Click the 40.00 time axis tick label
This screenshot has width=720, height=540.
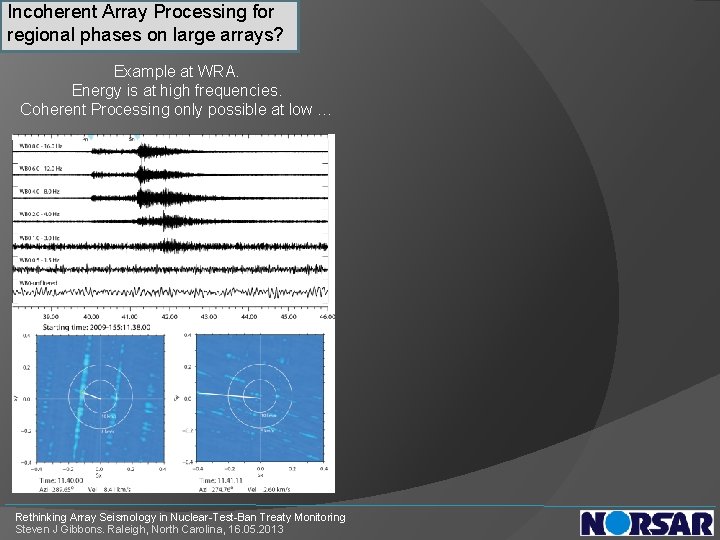(x=90, y=317)
